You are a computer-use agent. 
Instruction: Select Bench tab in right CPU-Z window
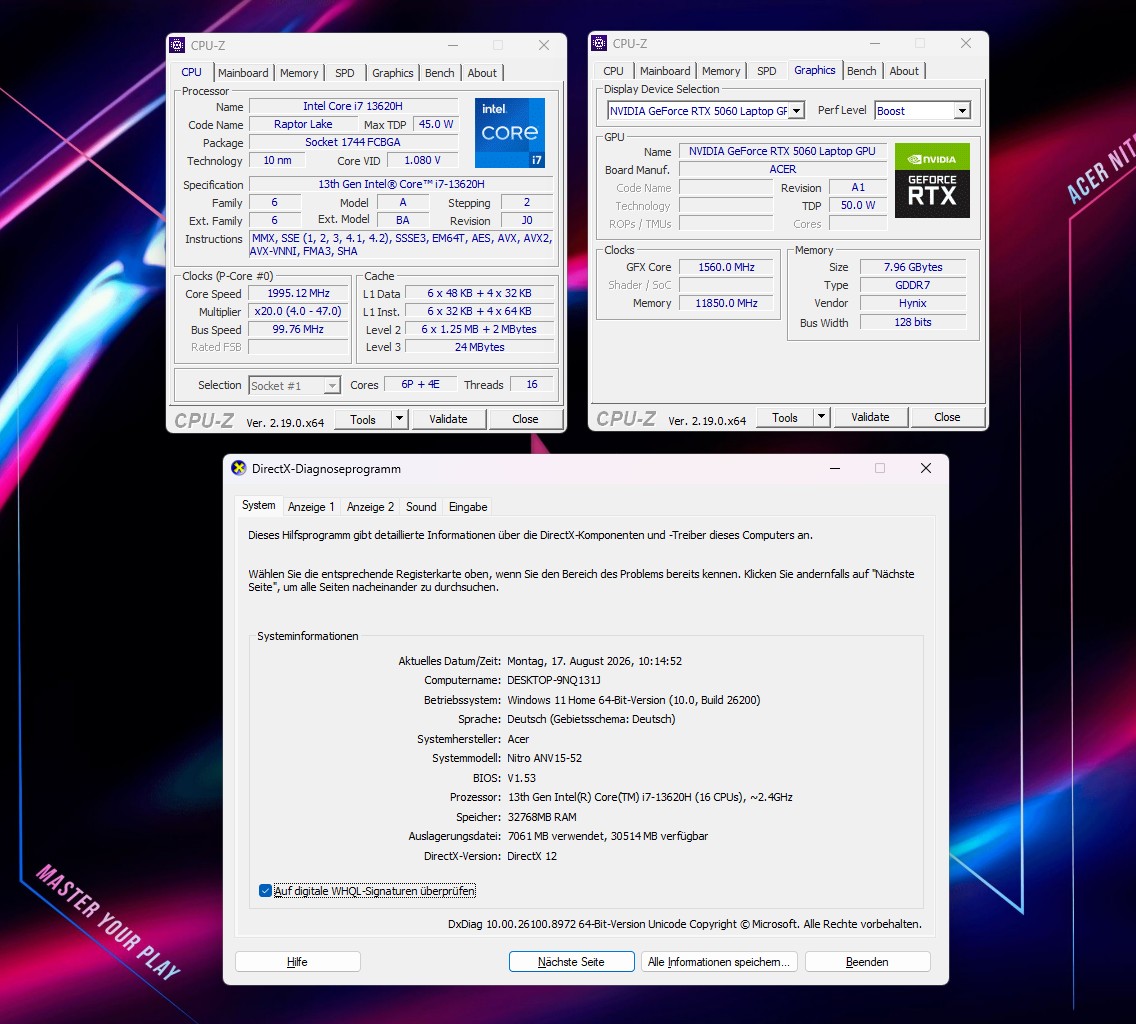coord(861,71)
